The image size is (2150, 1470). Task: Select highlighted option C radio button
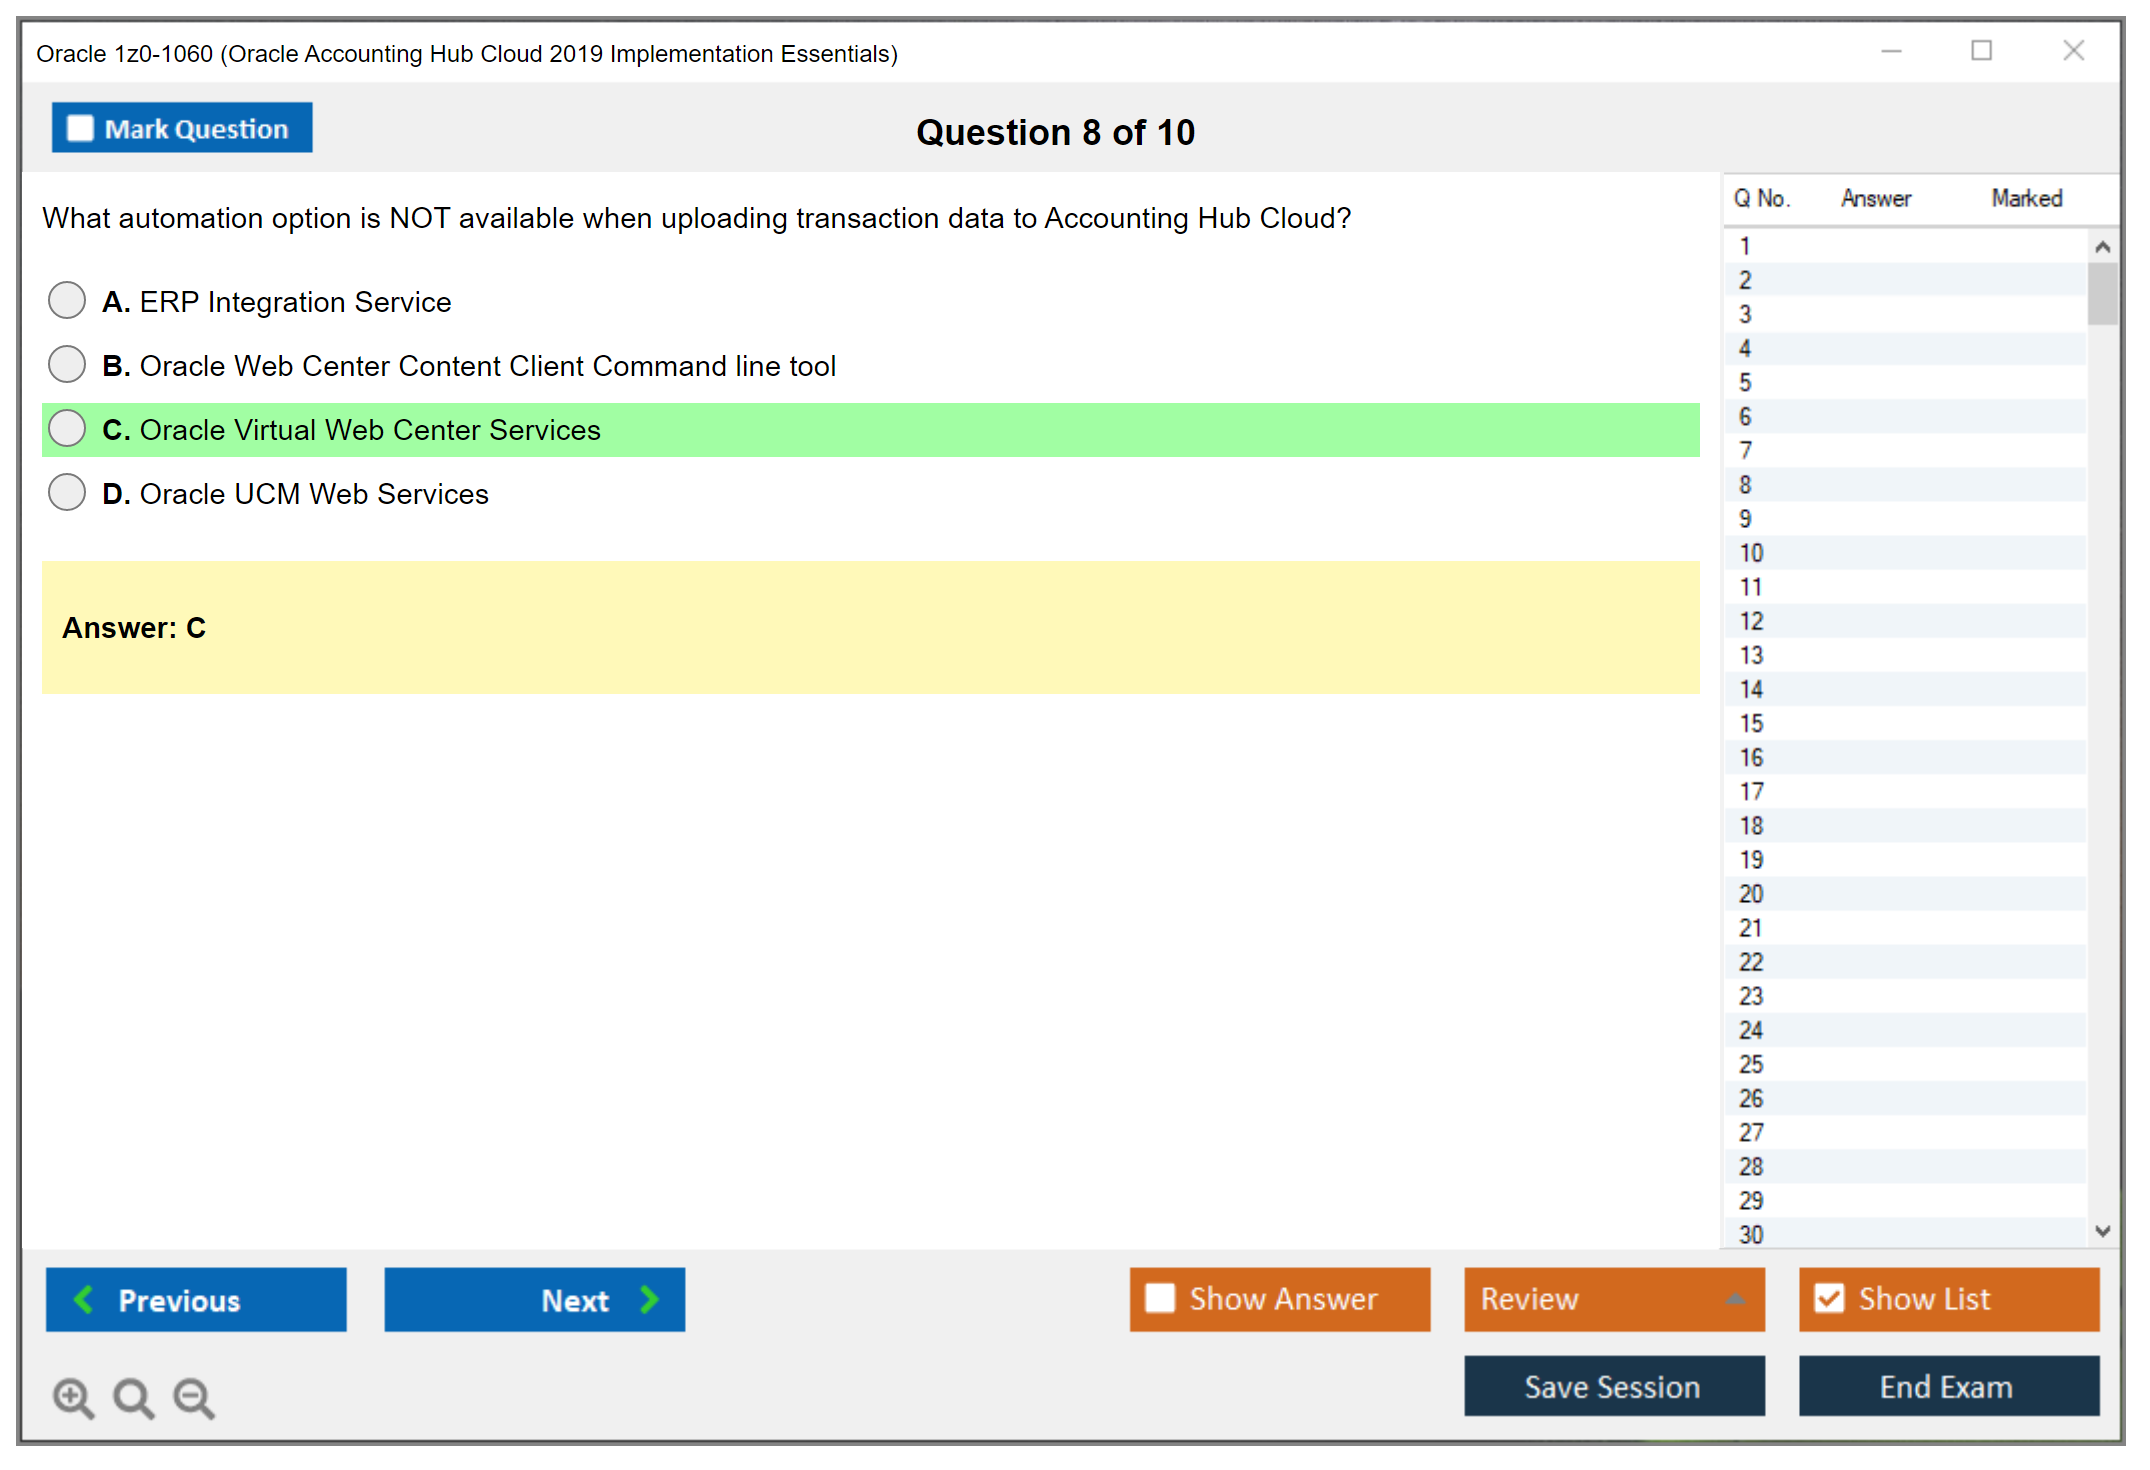pyautogui.click(x=66, y=428)
